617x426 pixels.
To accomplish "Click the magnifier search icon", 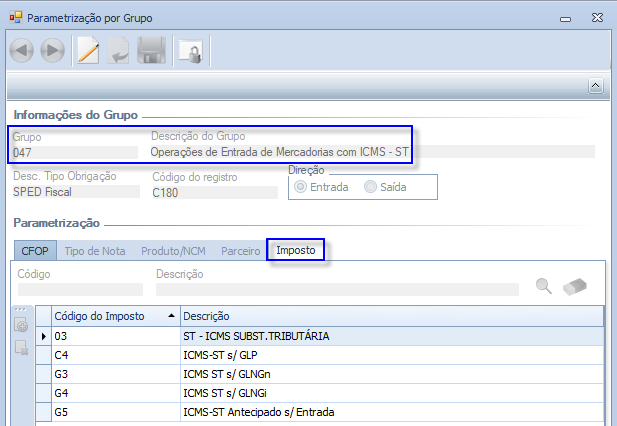I will coord(543,286).
